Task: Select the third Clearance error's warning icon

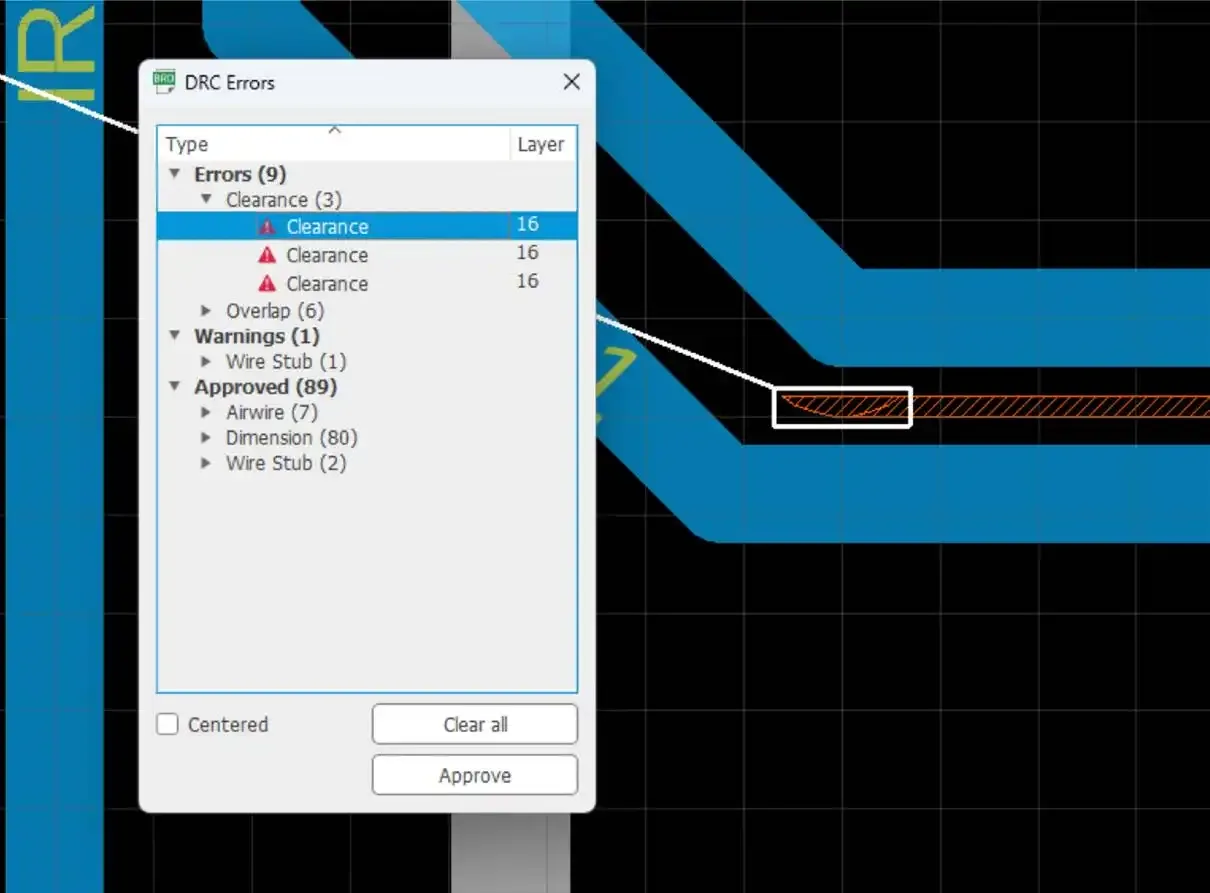Action: coord(267,284)
